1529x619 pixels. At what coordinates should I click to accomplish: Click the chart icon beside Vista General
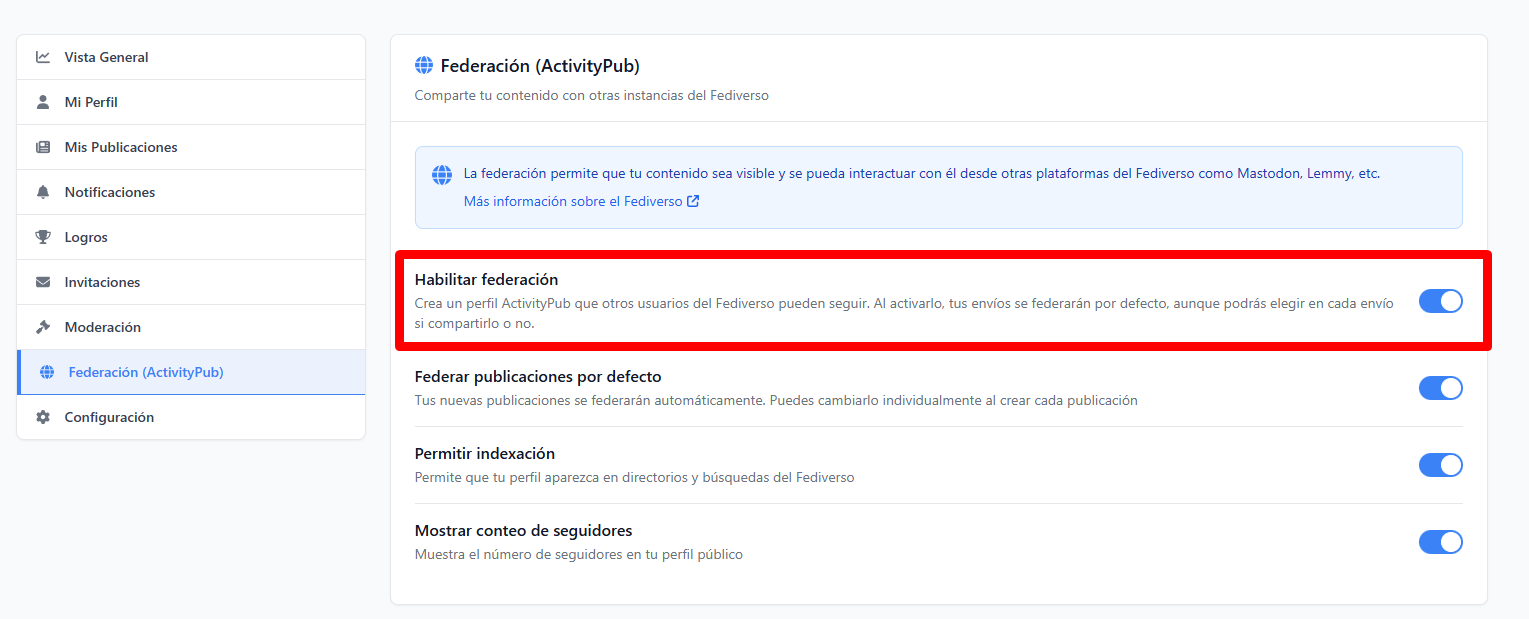43,57
